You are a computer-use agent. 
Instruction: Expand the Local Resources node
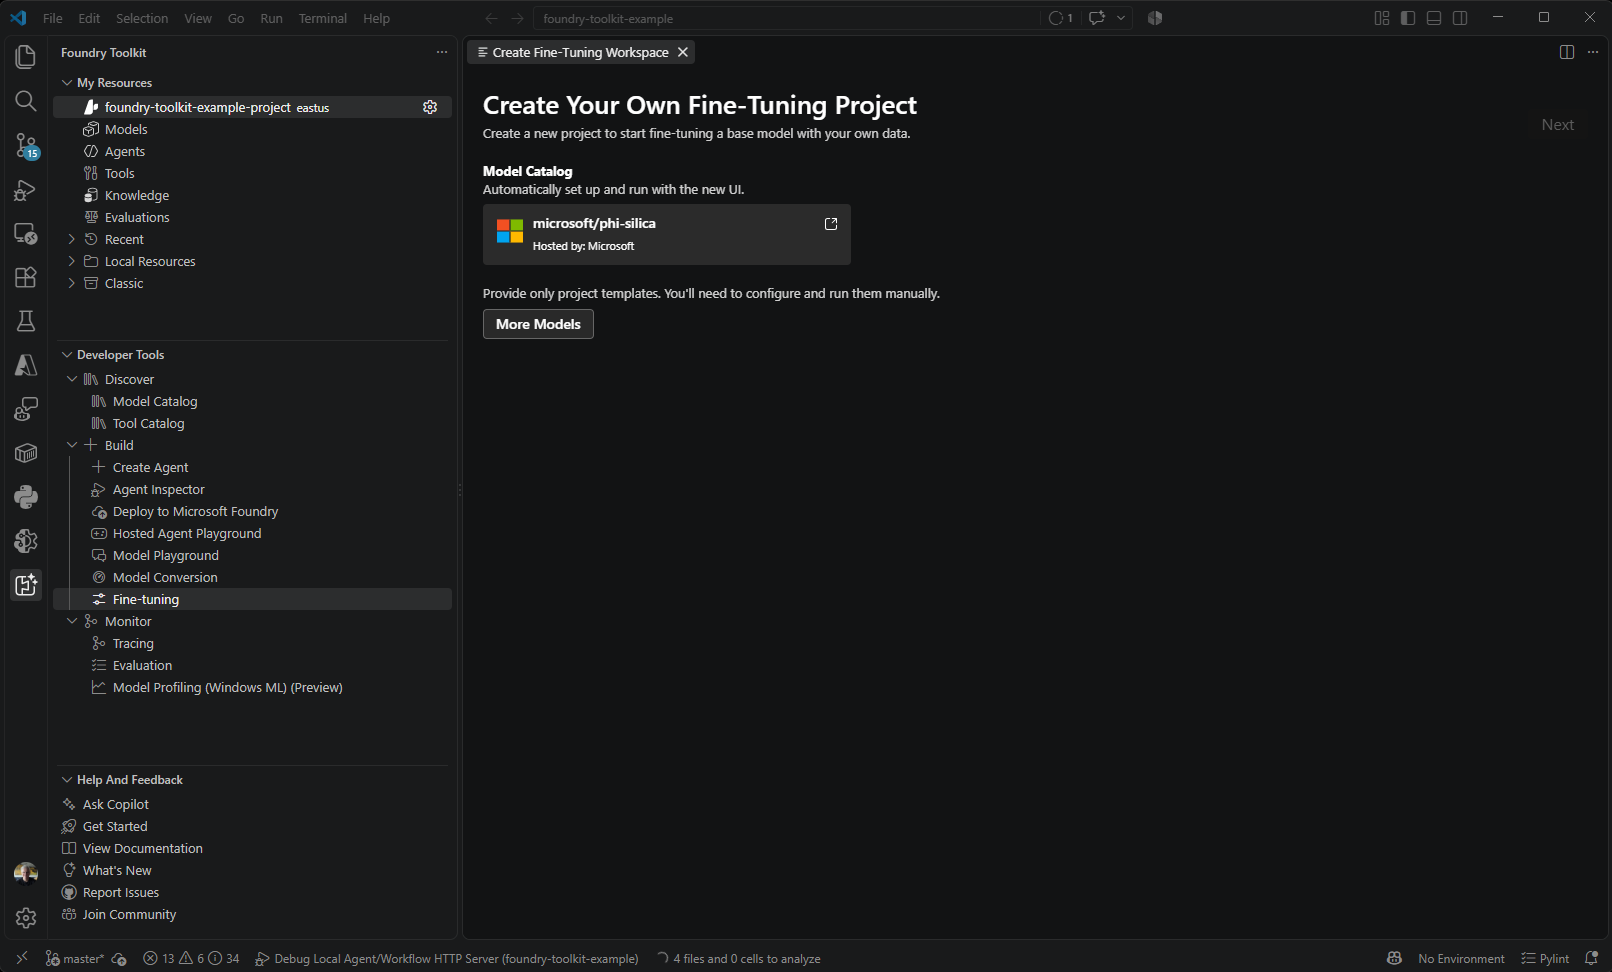71,261
